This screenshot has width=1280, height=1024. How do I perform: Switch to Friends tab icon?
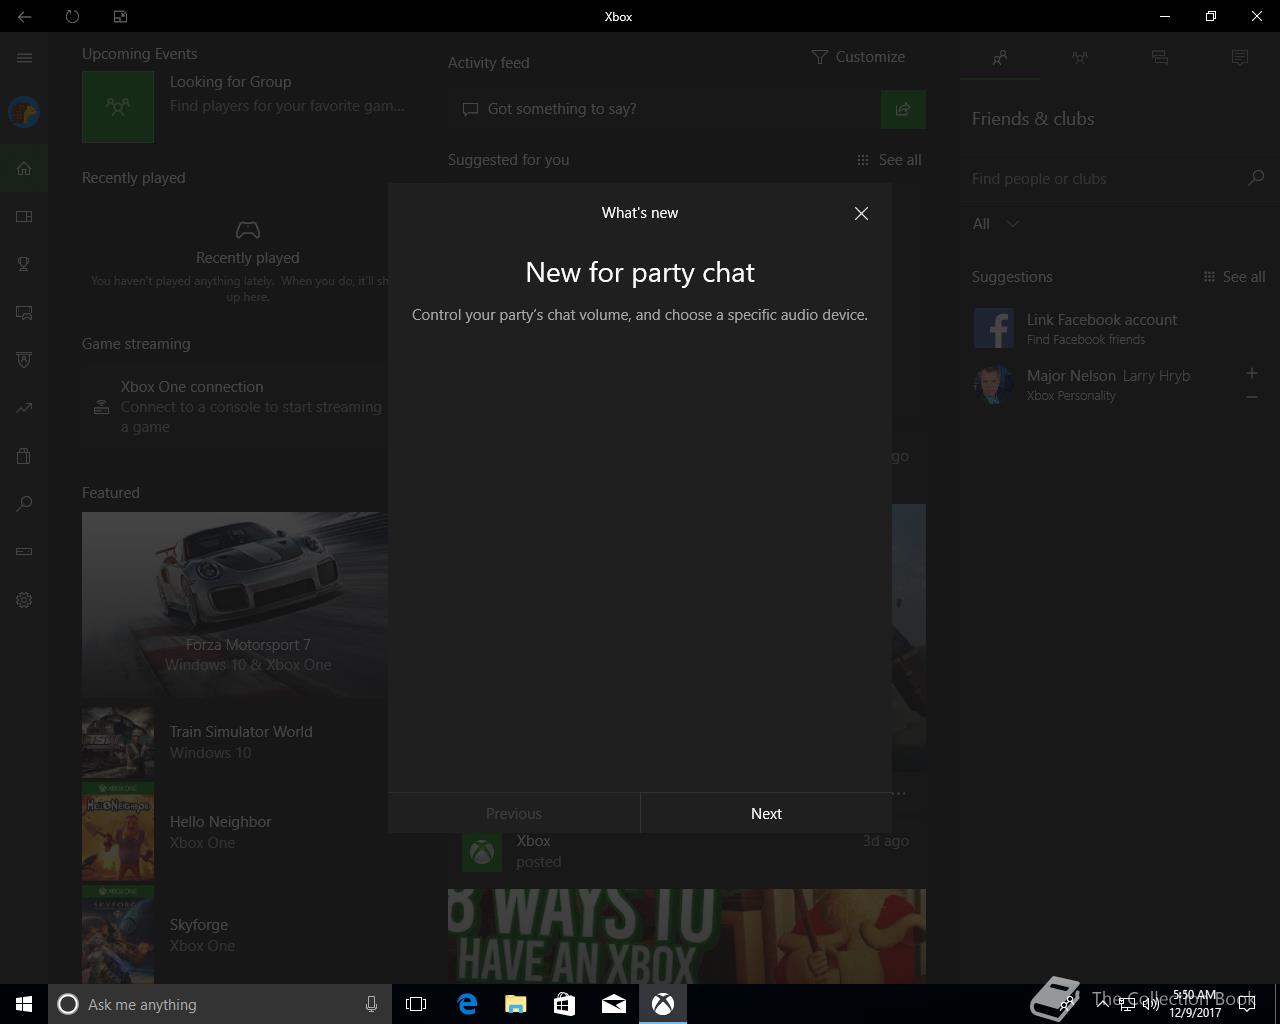(x=1000, y=58)
